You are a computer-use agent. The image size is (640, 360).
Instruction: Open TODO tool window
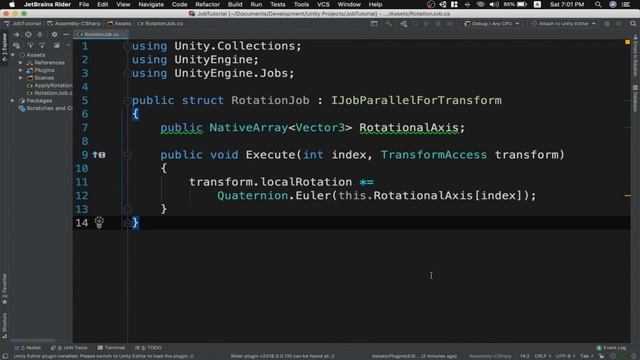point(148,348)
